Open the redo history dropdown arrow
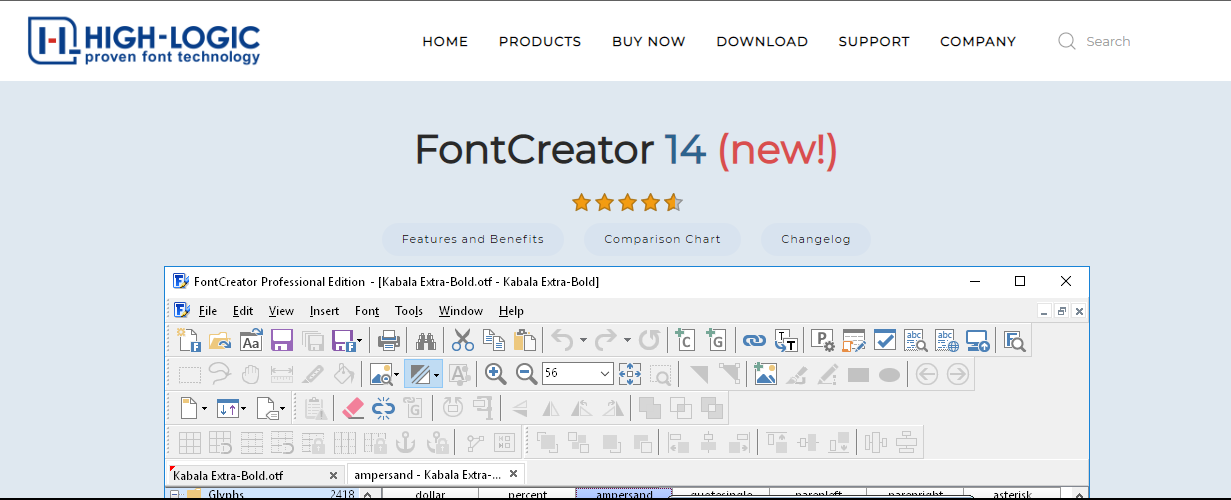 627,340
